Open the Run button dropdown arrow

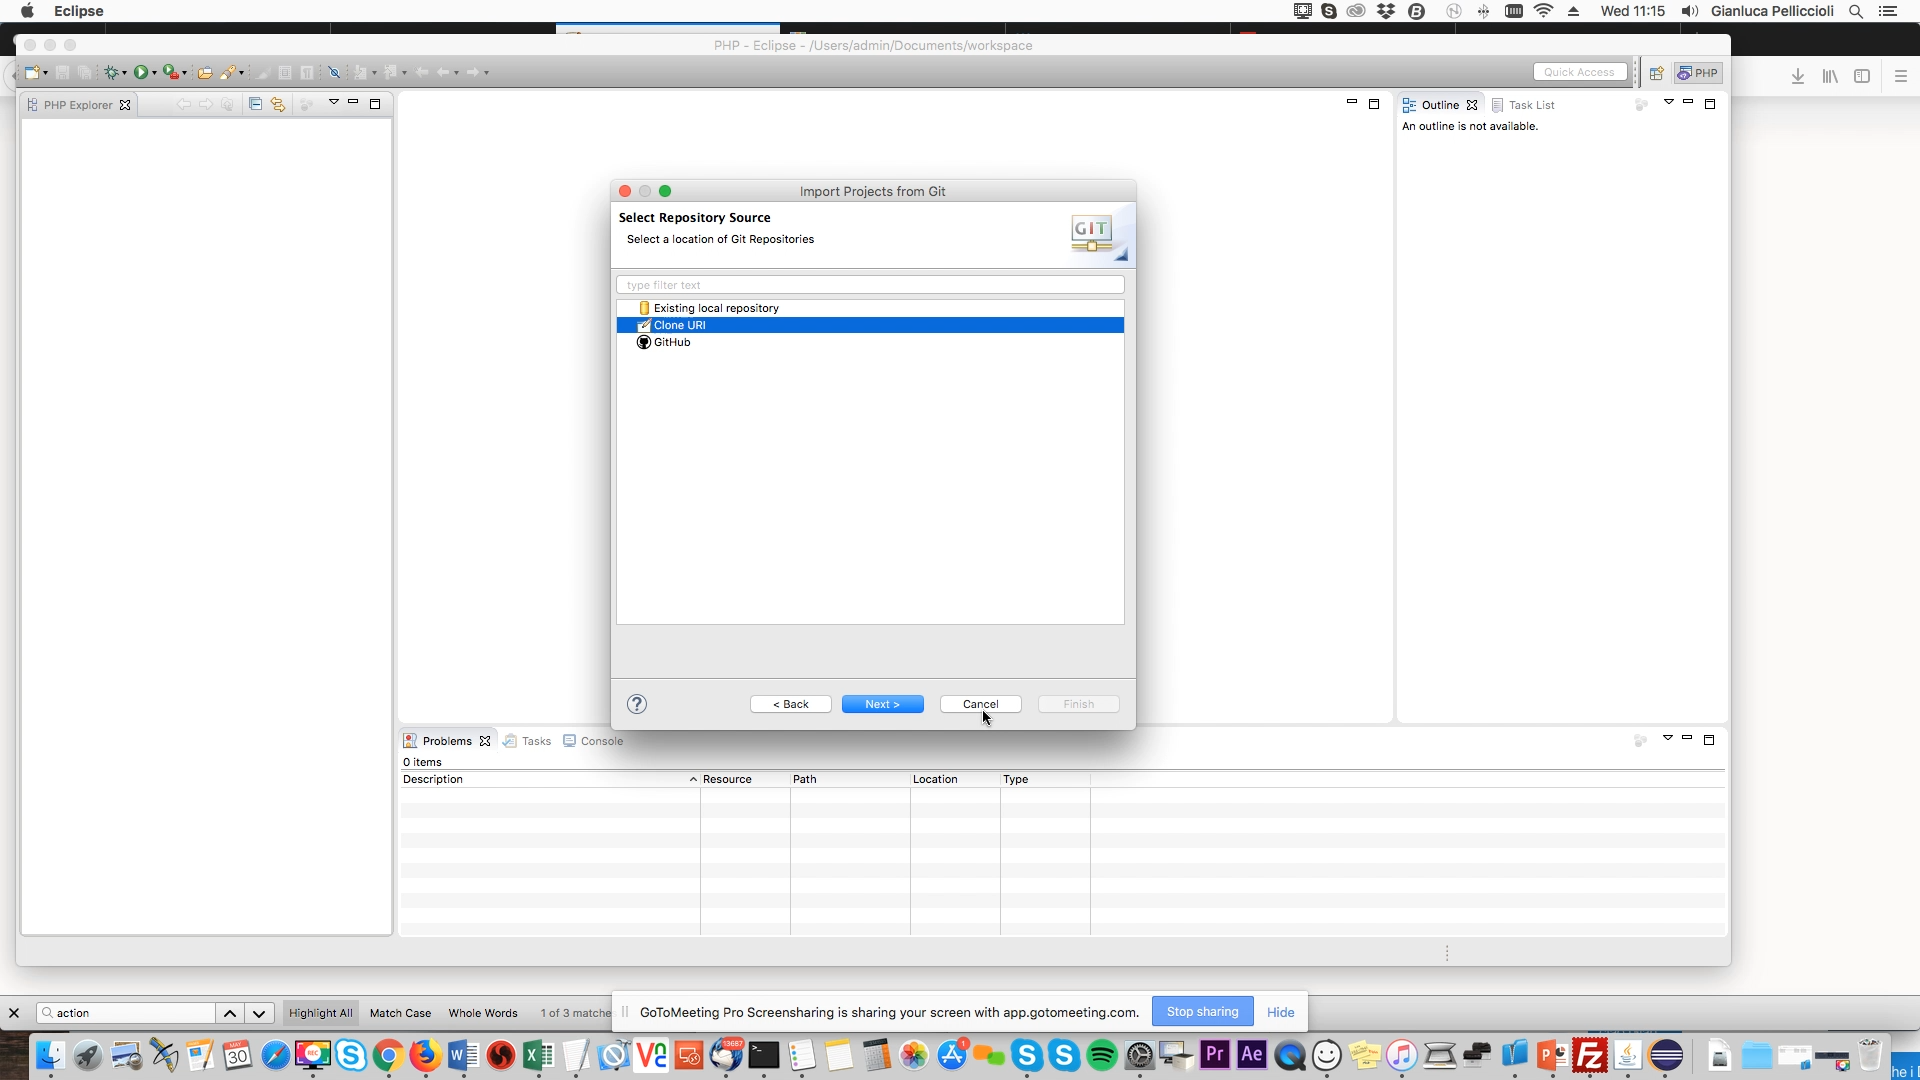click(154, 73)
